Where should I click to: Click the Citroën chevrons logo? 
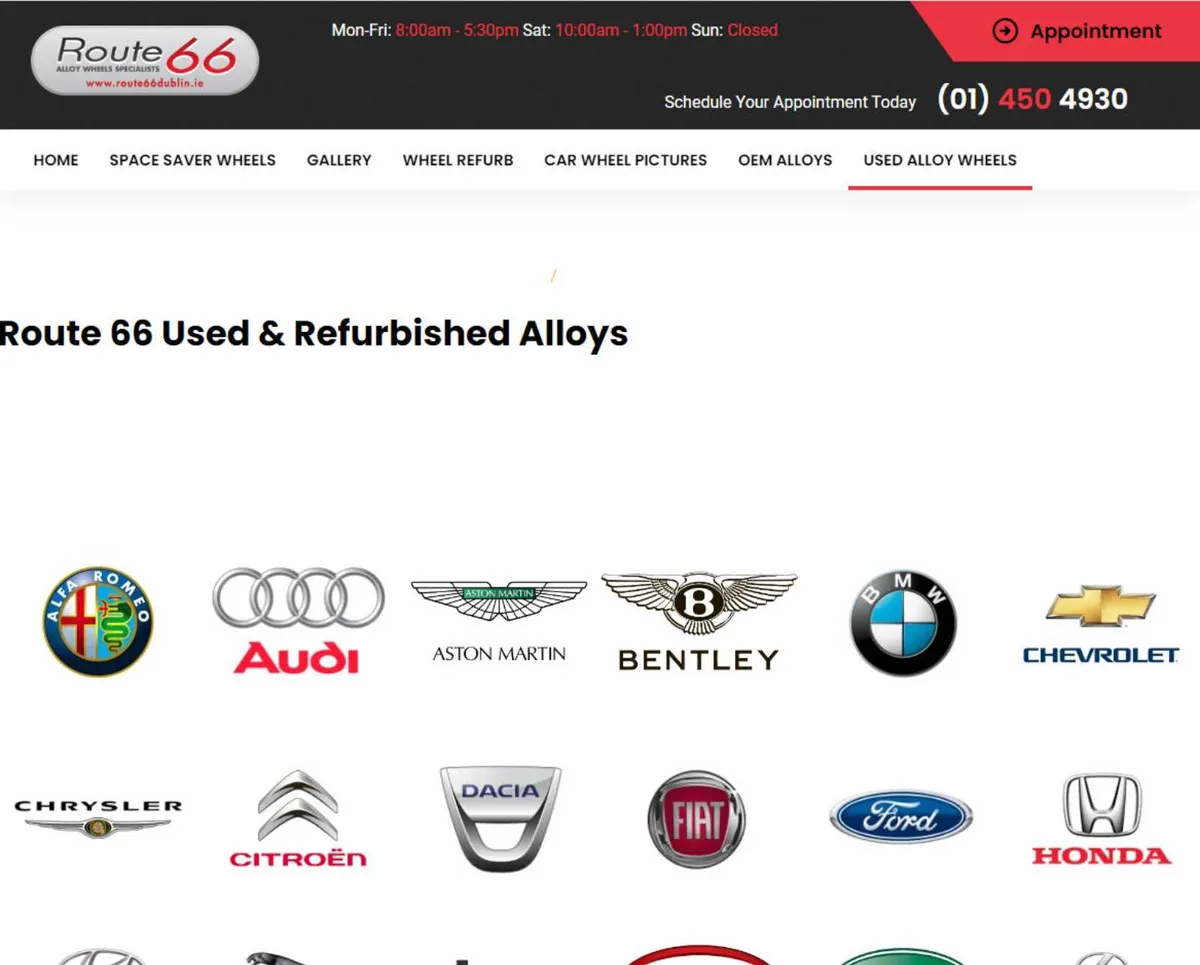pos(297,815)
